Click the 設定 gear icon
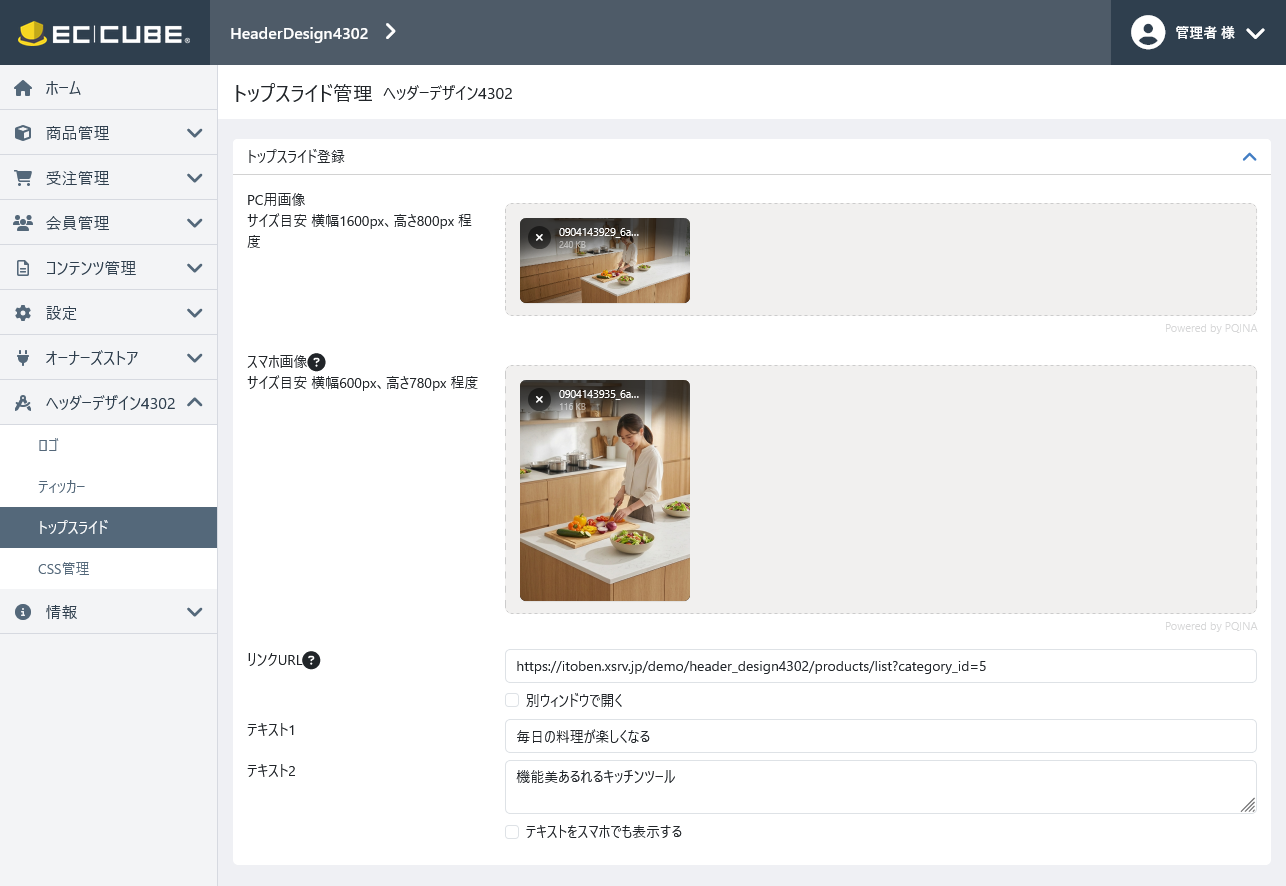This screenshot has height=886, width=1286. 23,313
